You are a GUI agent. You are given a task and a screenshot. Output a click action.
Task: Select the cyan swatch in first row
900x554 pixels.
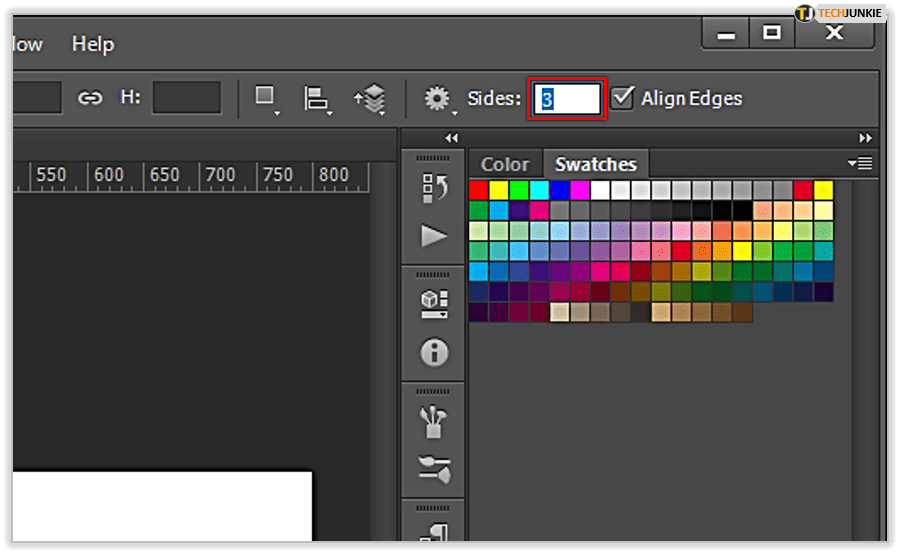point(540,190)
